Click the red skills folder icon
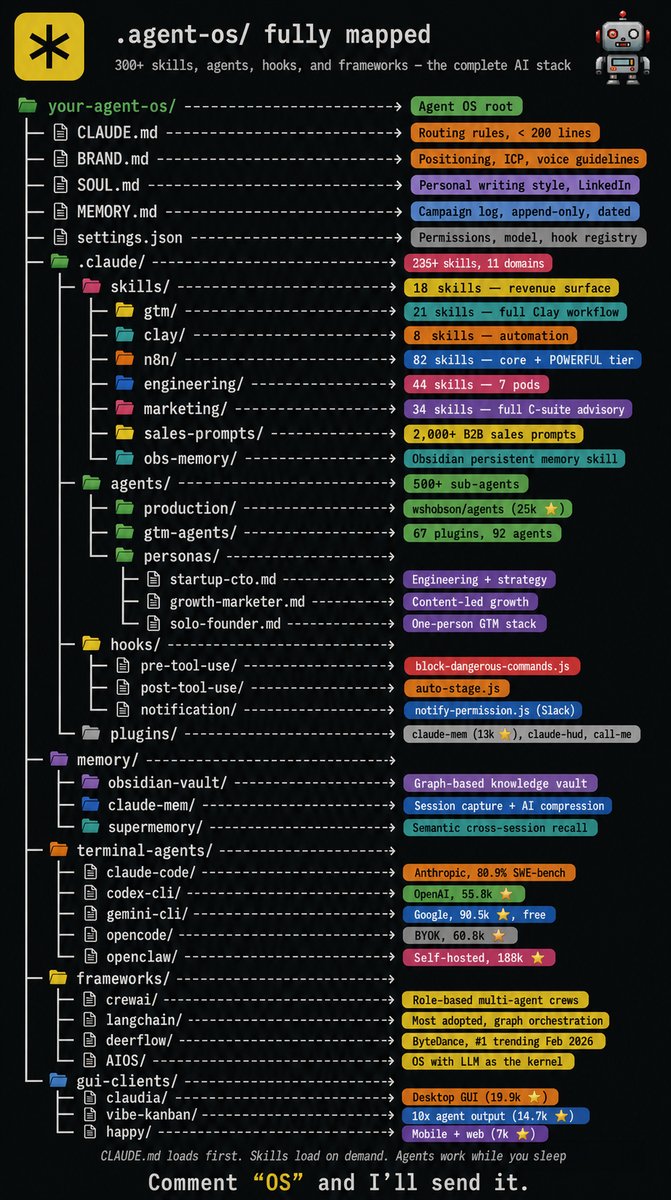The height and width of the screenshot is (1200, 671). (92, 287)
